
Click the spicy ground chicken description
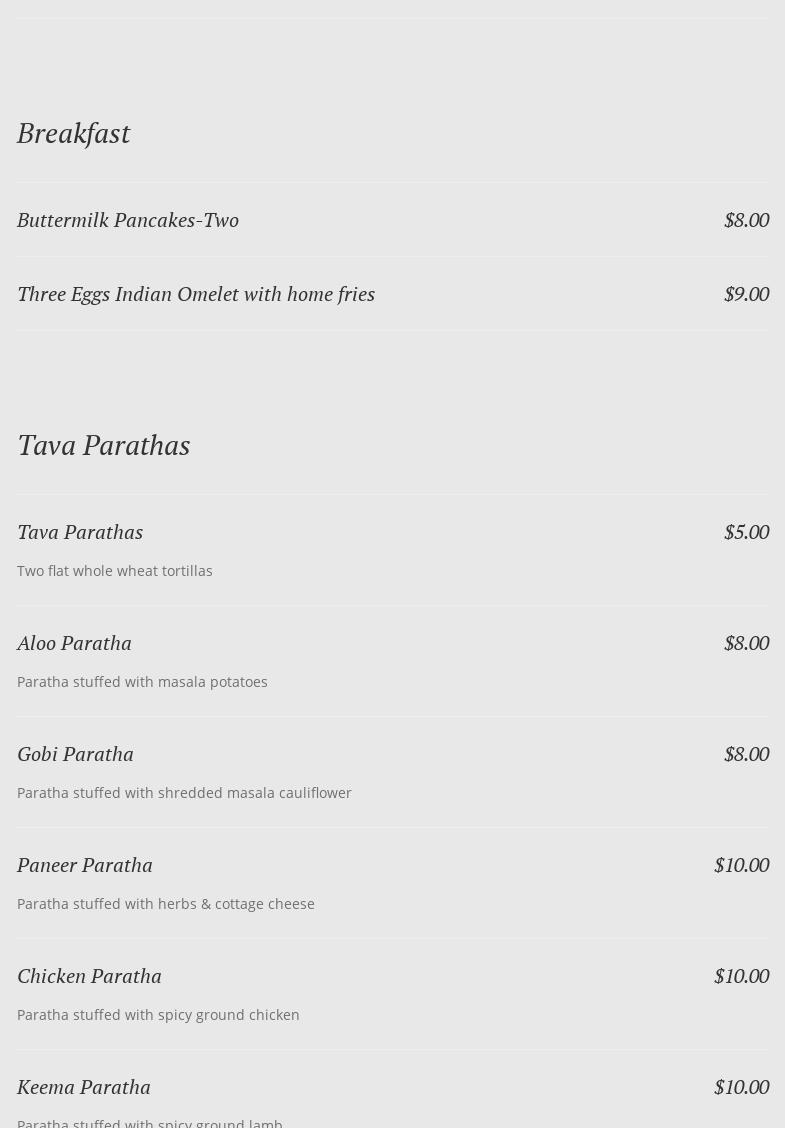click(158, 1015)
